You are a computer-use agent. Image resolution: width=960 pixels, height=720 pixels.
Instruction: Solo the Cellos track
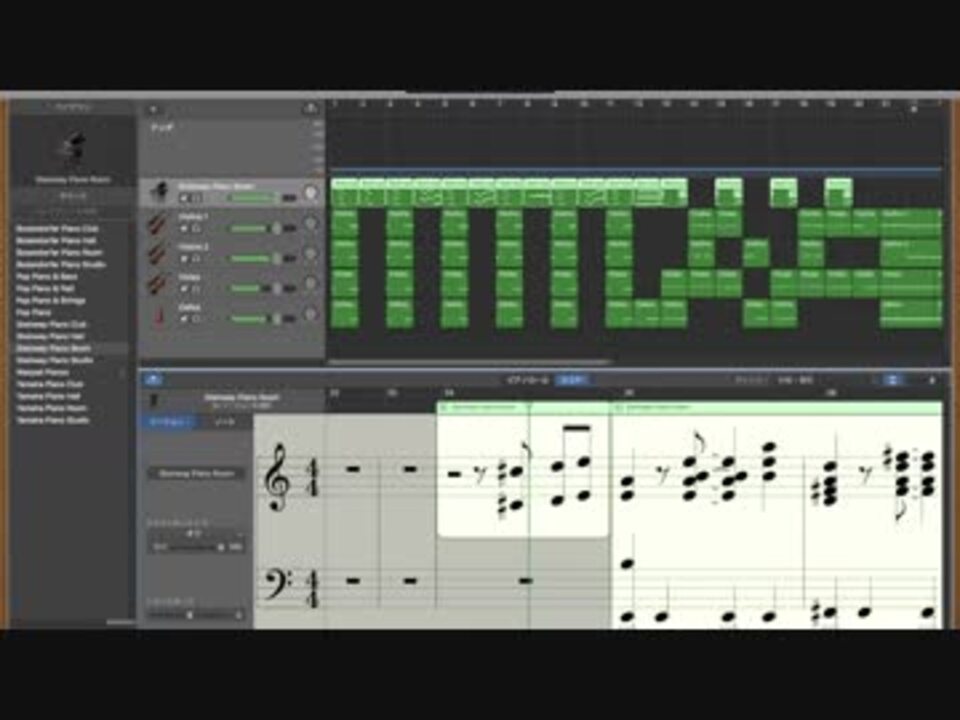point(197,318)
